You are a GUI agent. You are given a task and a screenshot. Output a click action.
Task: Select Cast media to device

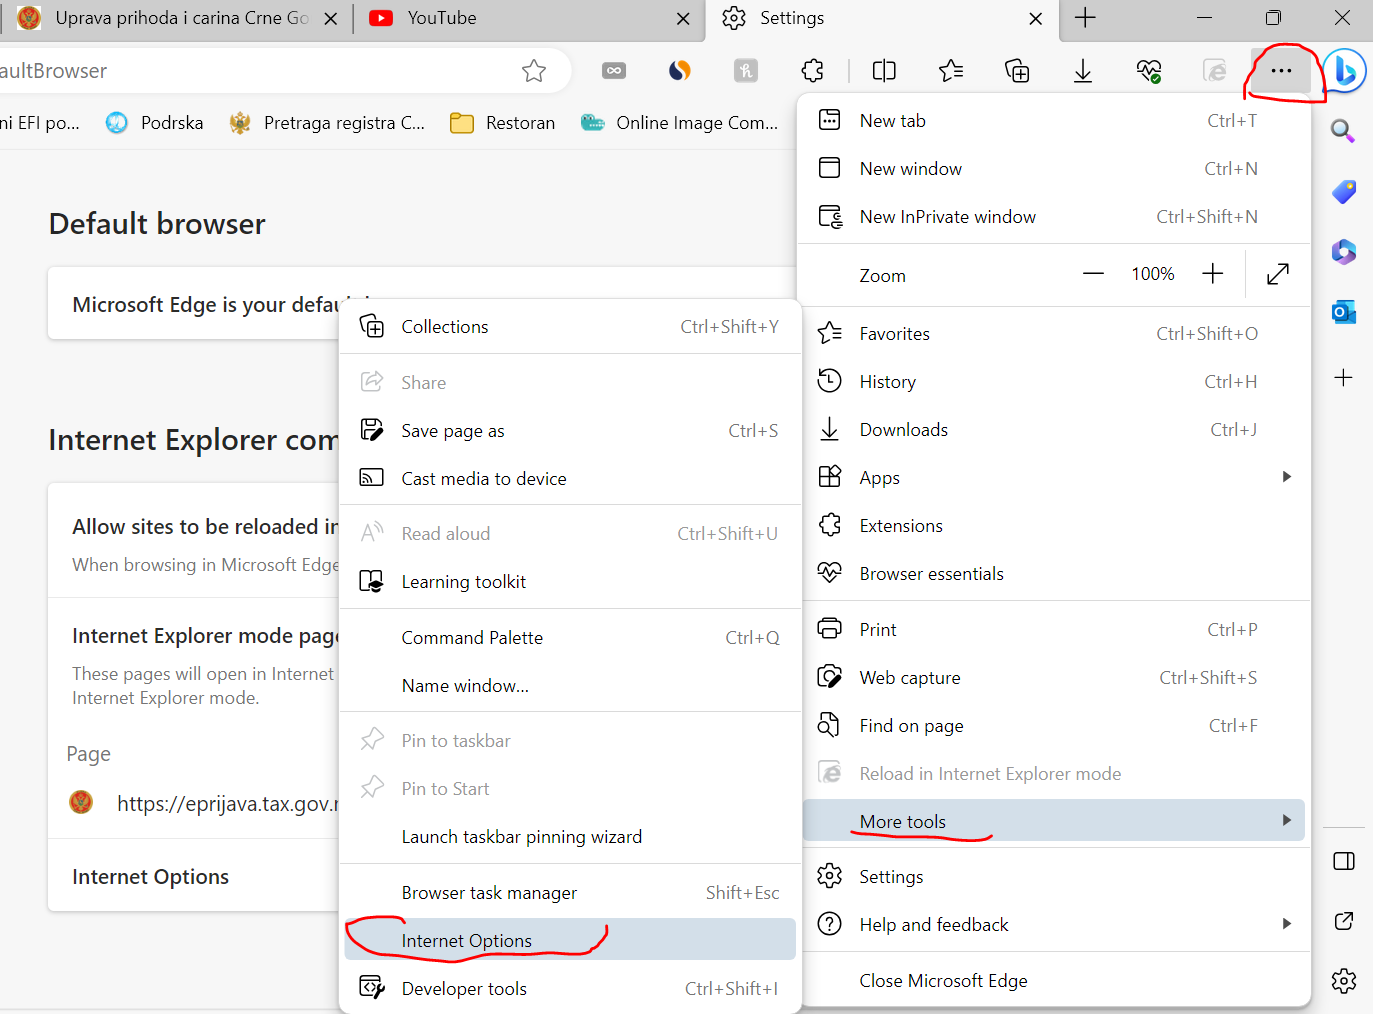[x=570, y=479]
